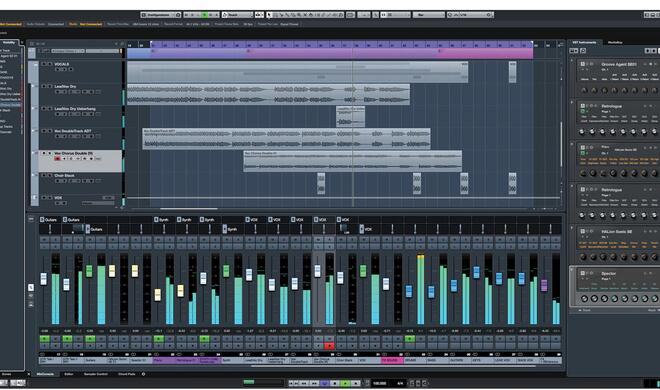Toggle red record enable in mixer Vox Chorus channel
The height and width of the screenshot is (390, 660).
(x=329, y=346)
